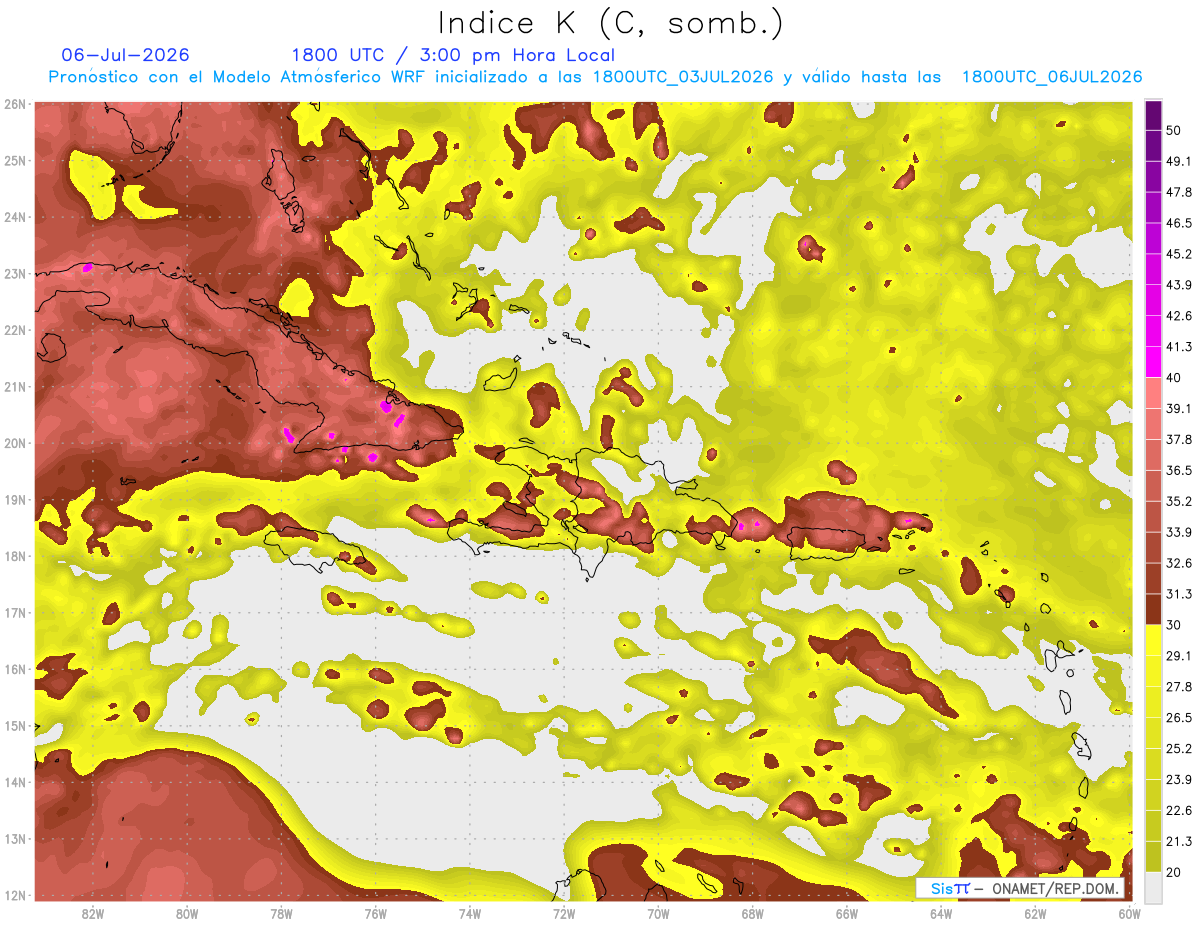Click the legend value '41.3'
Screen dimensions: 1200x927
pos(1178,346)
